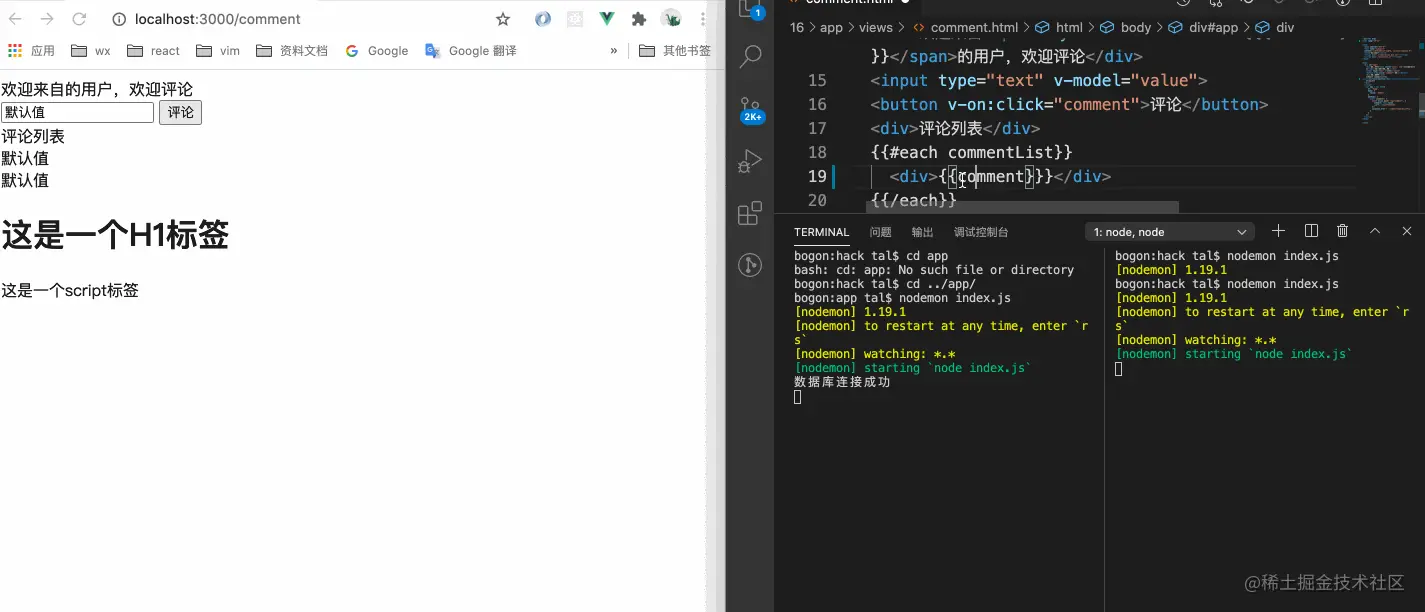Switch to the 输出 tab in the panel
Viewport: 1425px width, 612px height.
pyautogui.click(x=921, y=231)
